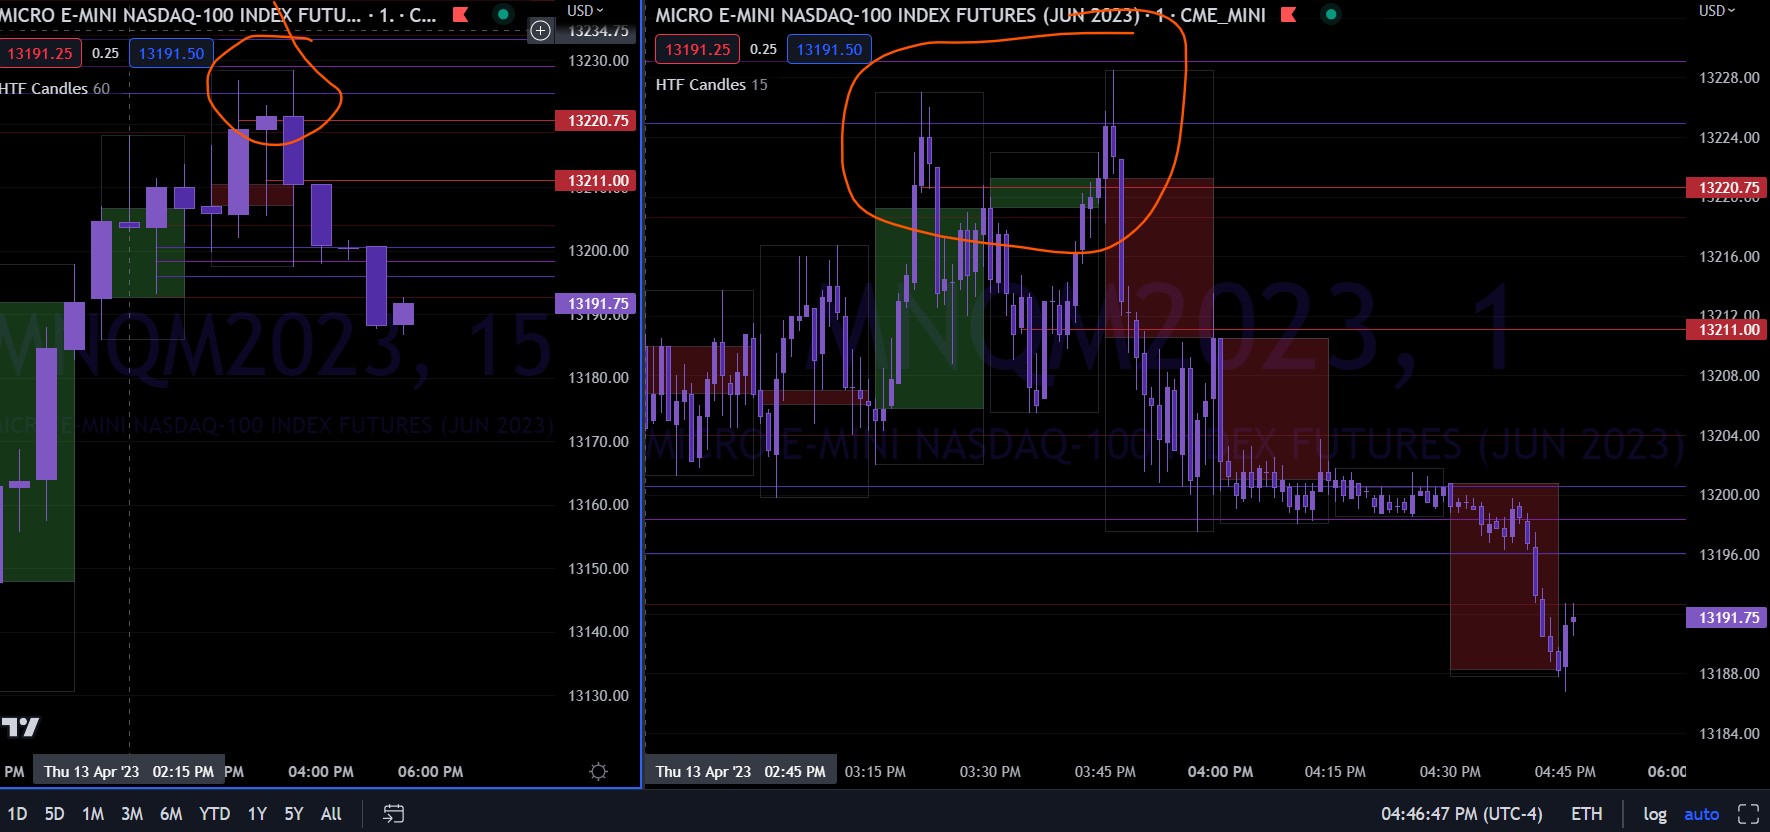The image size is (1770, 832).
Task: Toggle the auto scale option
Action: tap(1701, 814)
